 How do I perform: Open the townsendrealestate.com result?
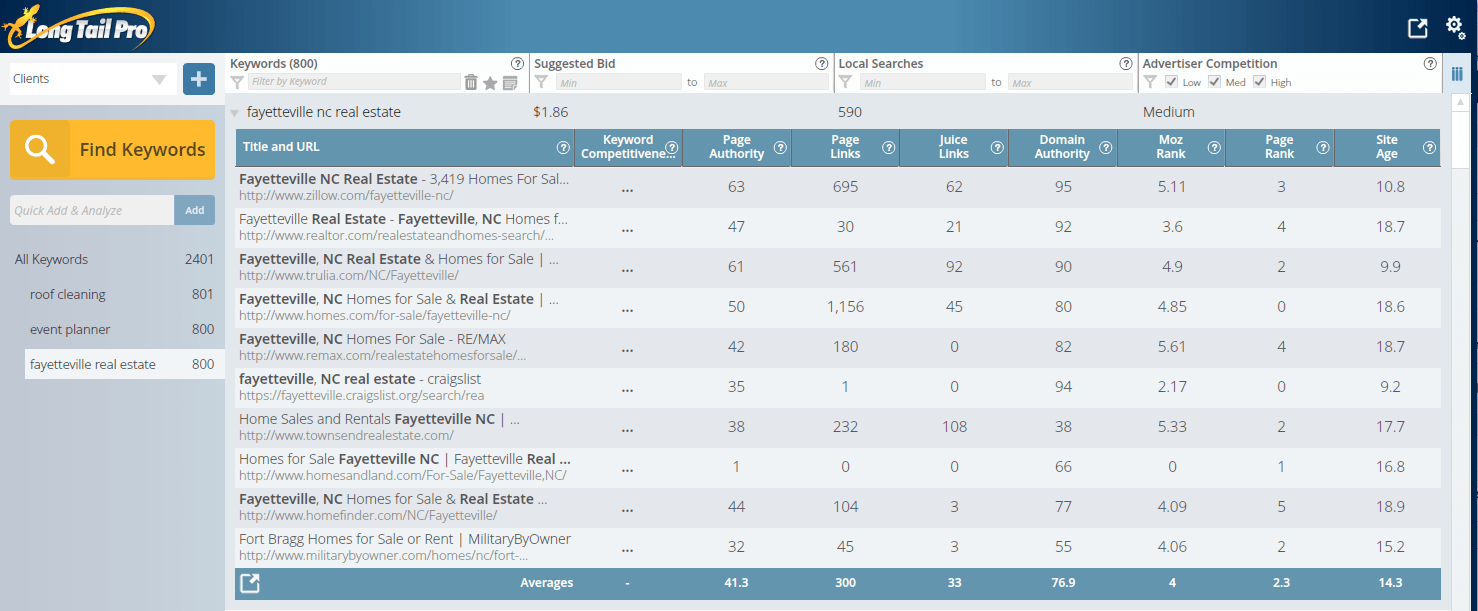[x=380, y=427]
